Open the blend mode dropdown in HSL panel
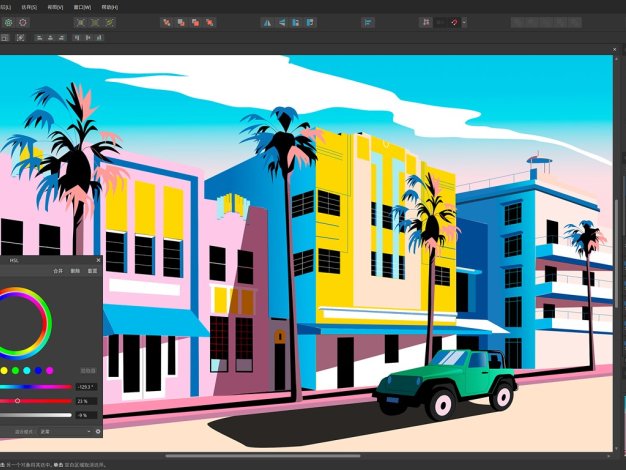The height and width of the screenshot is (470, 626). pyautogui.click(x=65, y=432)
